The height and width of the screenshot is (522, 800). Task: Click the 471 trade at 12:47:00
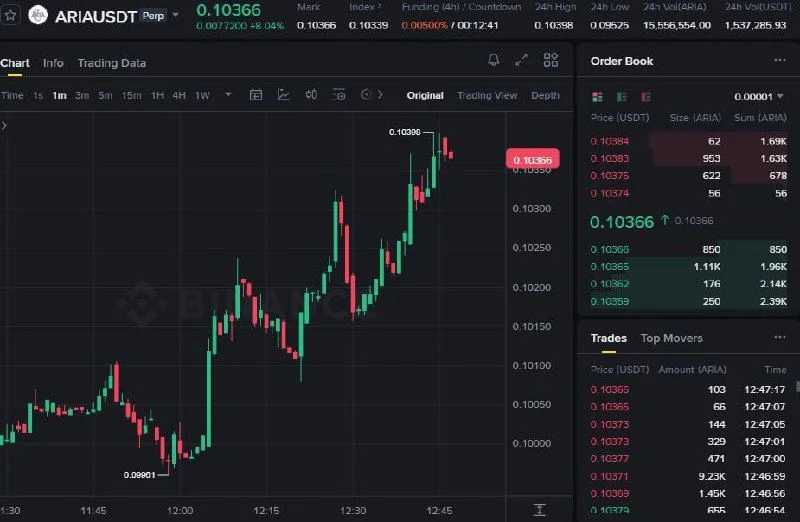click(x=688, y=459)
